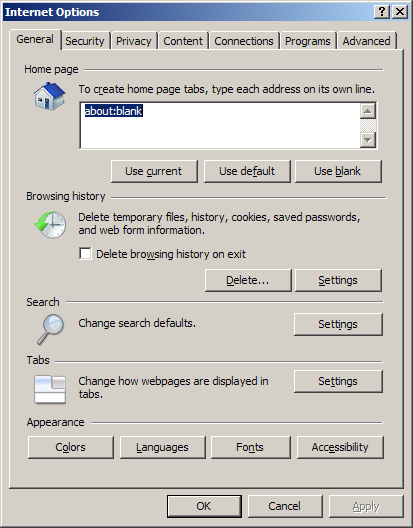Click in the home page address field
The image size is (413, 528).
click(x=220, y=125)
